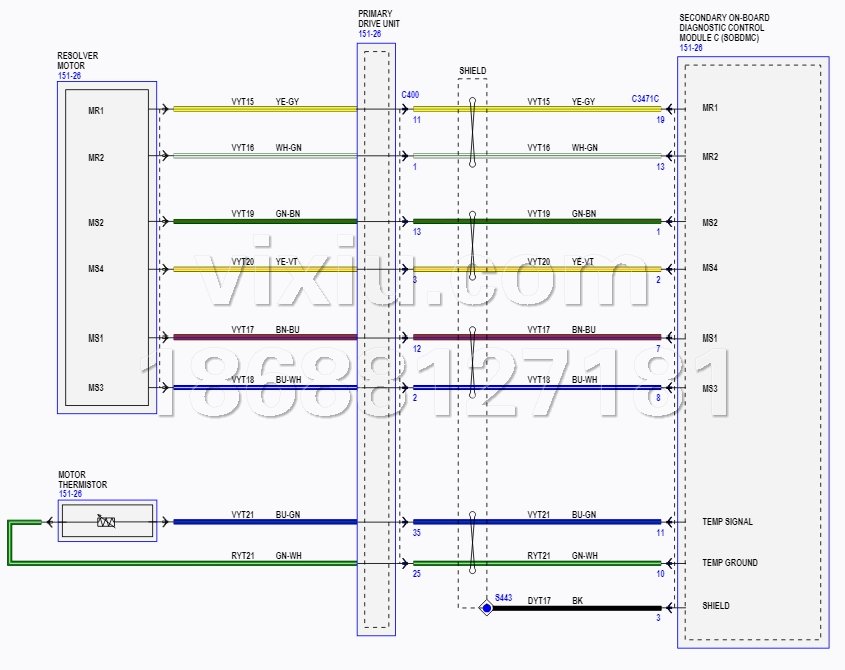
Task: Click the C400 connector label
Action: (410, 94)
